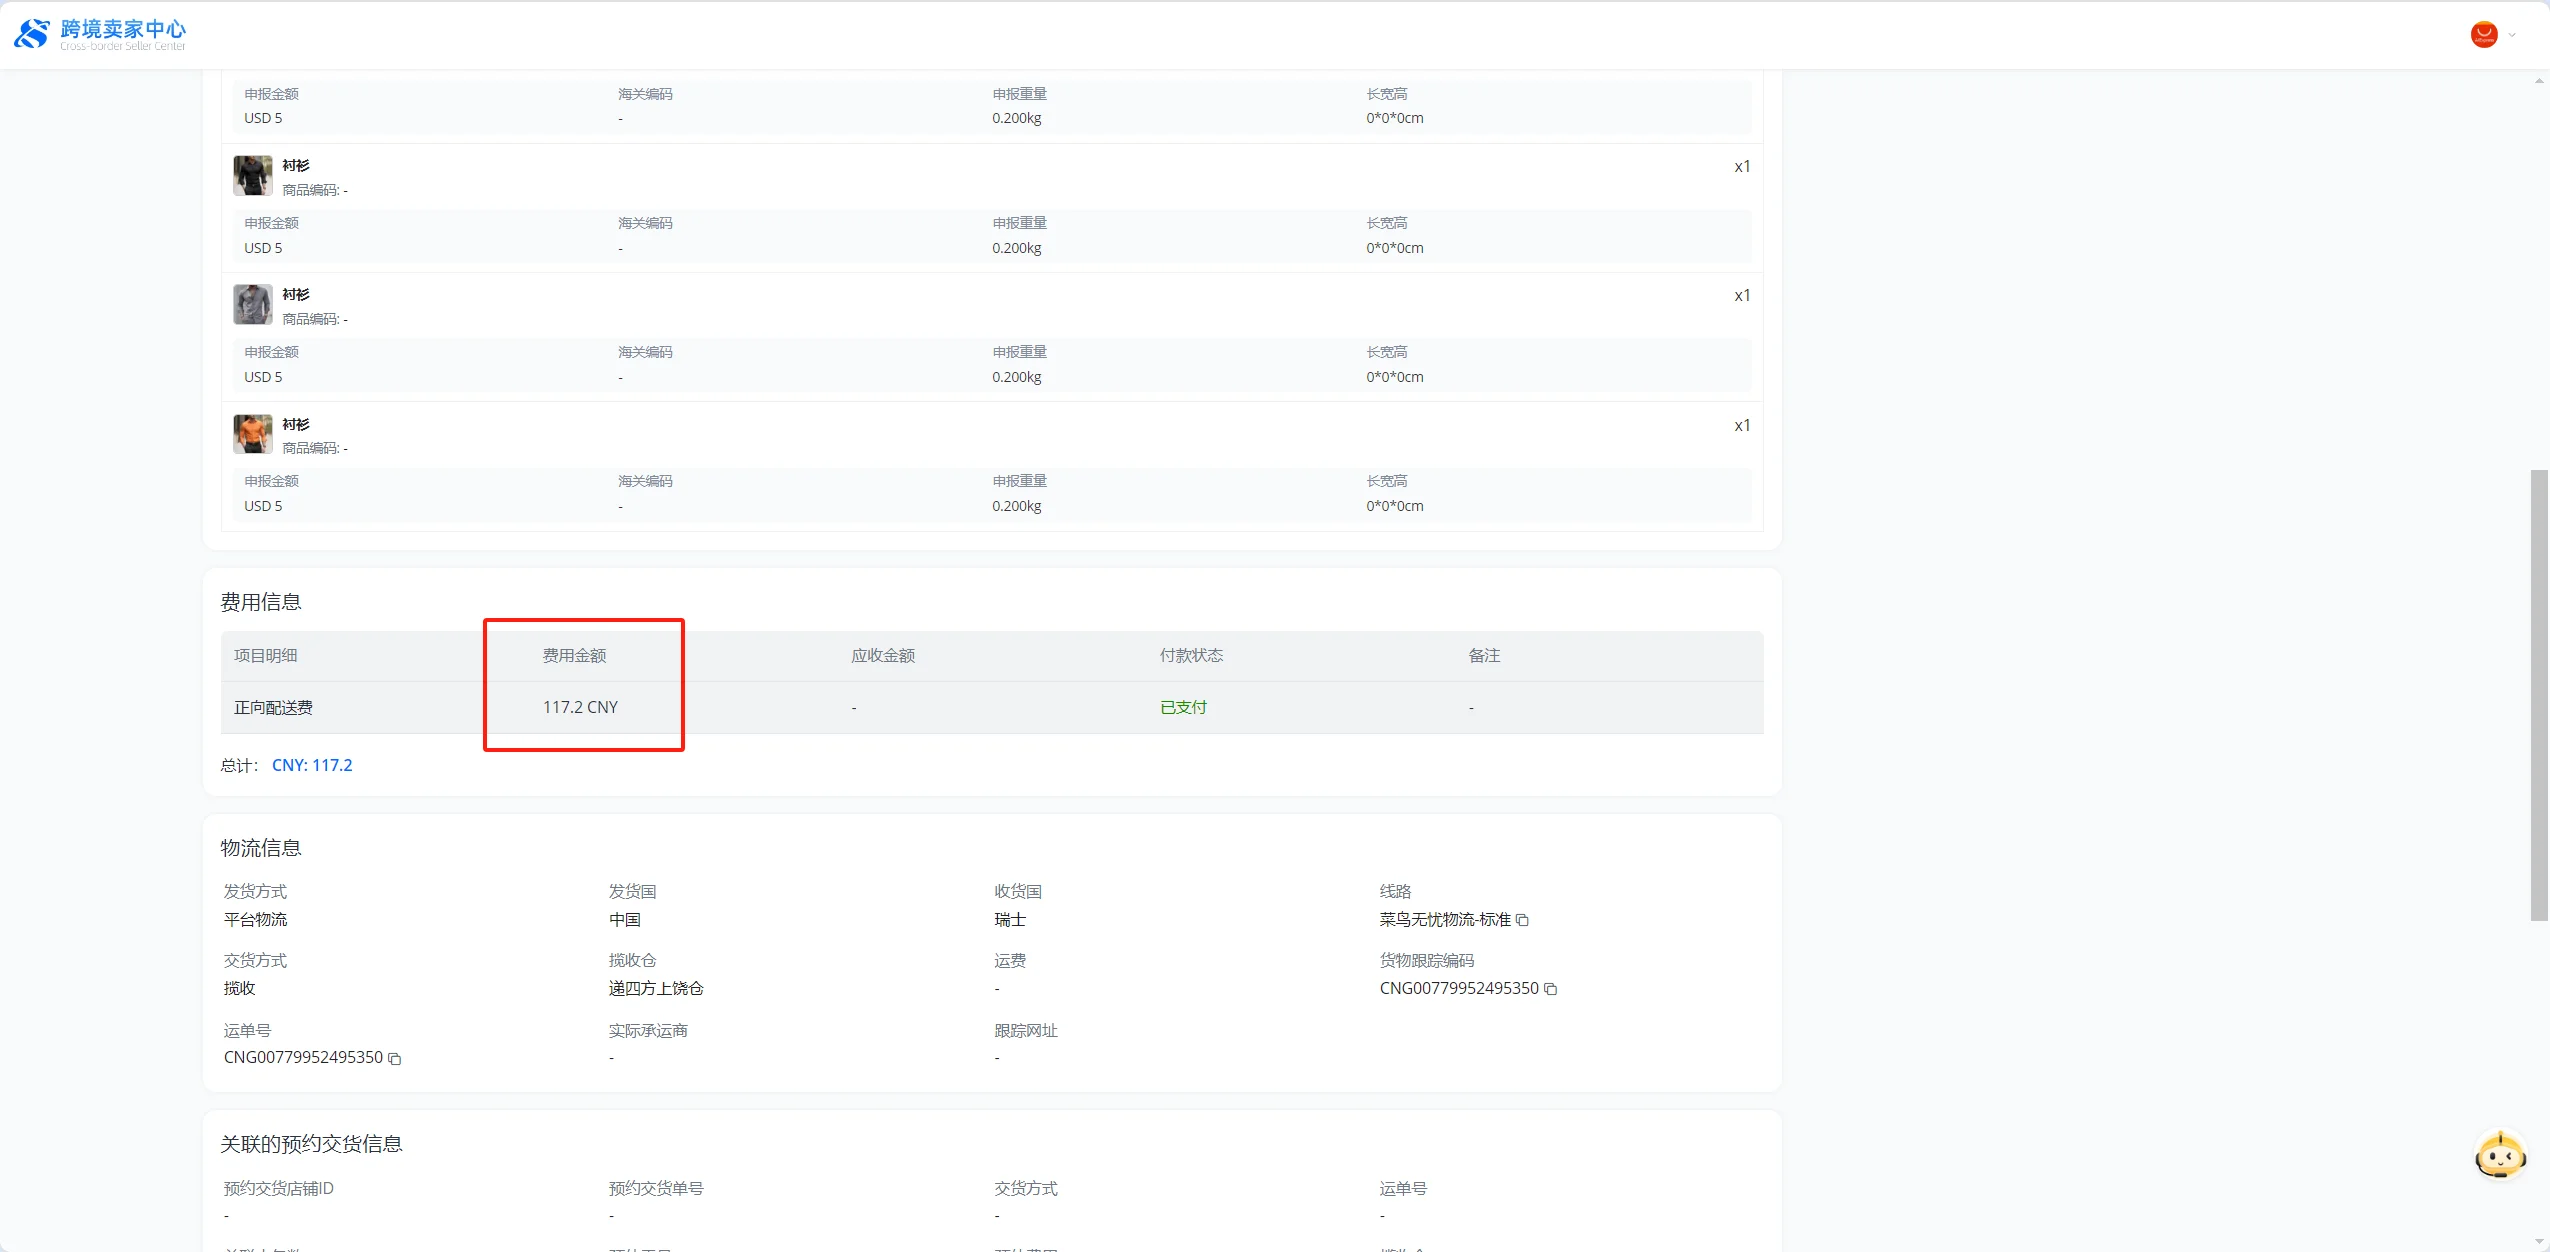2550x1252 pixels.
Task: Click the scroll-up arrow of the scrollbar
Action: pos(2538,81)
